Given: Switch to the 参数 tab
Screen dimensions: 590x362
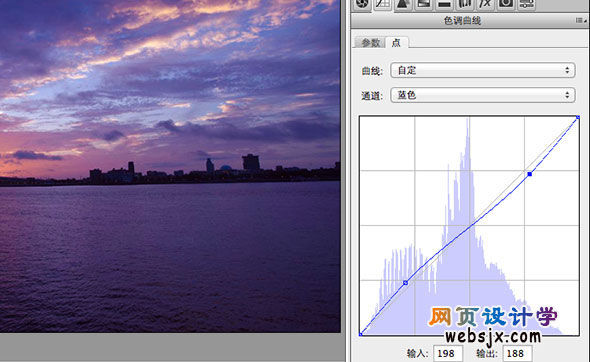Looking at the screenshot, I should tap(370, 43).
